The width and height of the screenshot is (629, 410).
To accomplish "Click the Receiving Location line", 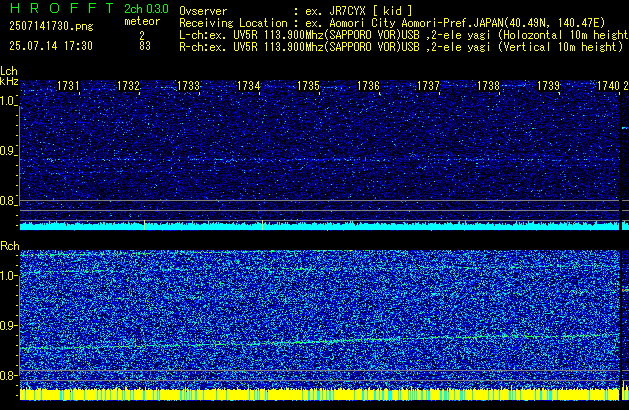I will 392,23.
